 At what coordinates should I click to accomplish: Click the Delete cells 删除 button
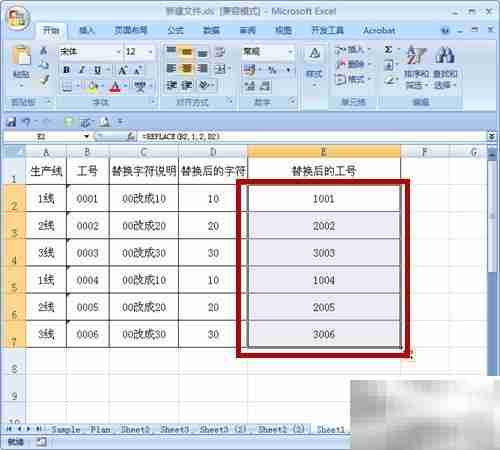point(353,64)
